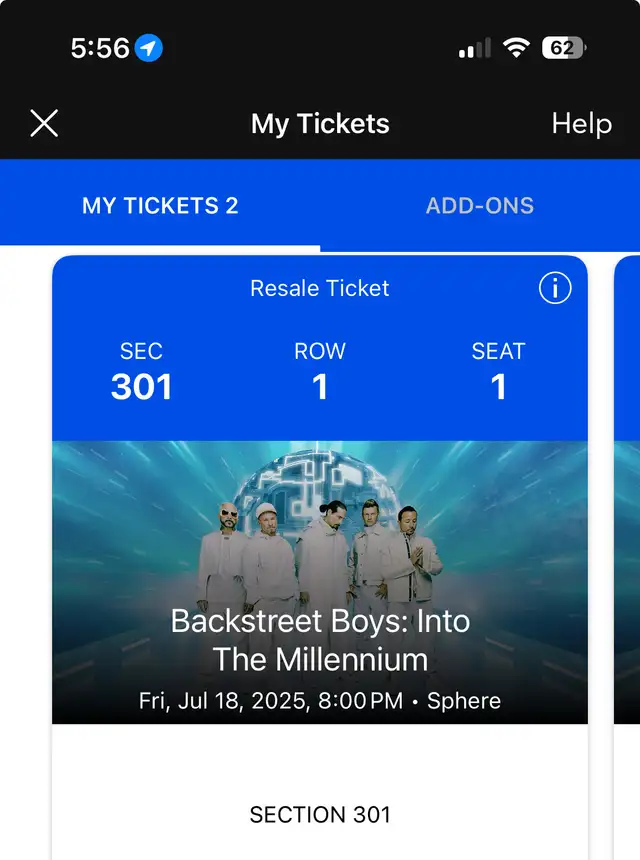Tap the SEAT 1 value
Viewport: 640px width, 860px height.
[499, 387]
